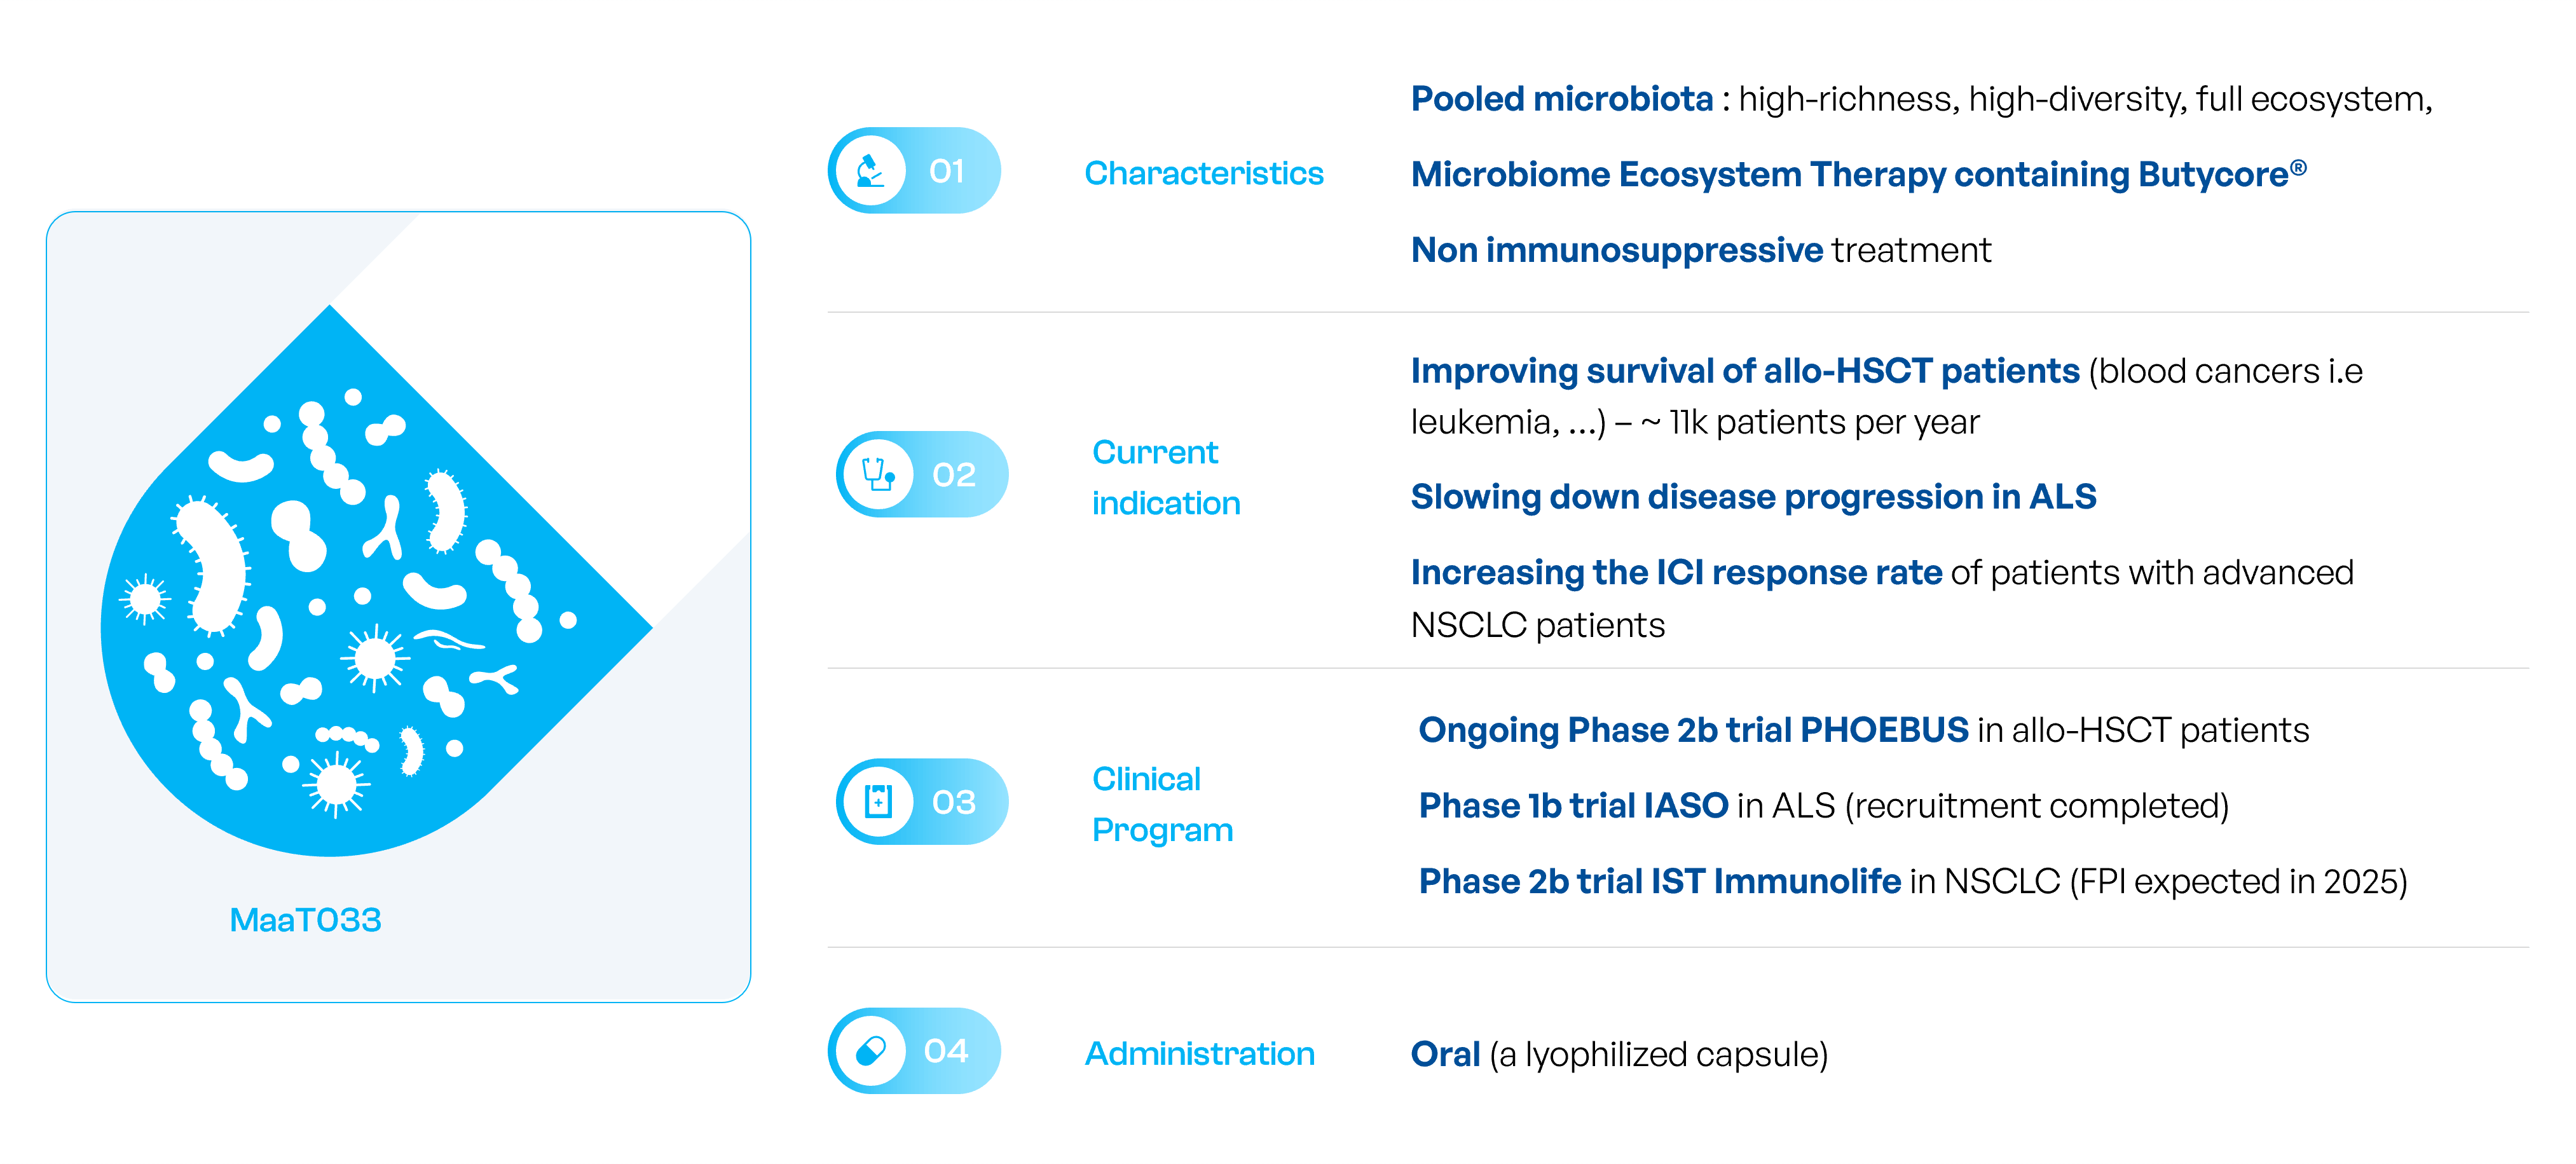Image resolution: width=2576 pixels, height=1164 pixels.
Task: Select the 04 number badge
Action: tap(946, 1051)
